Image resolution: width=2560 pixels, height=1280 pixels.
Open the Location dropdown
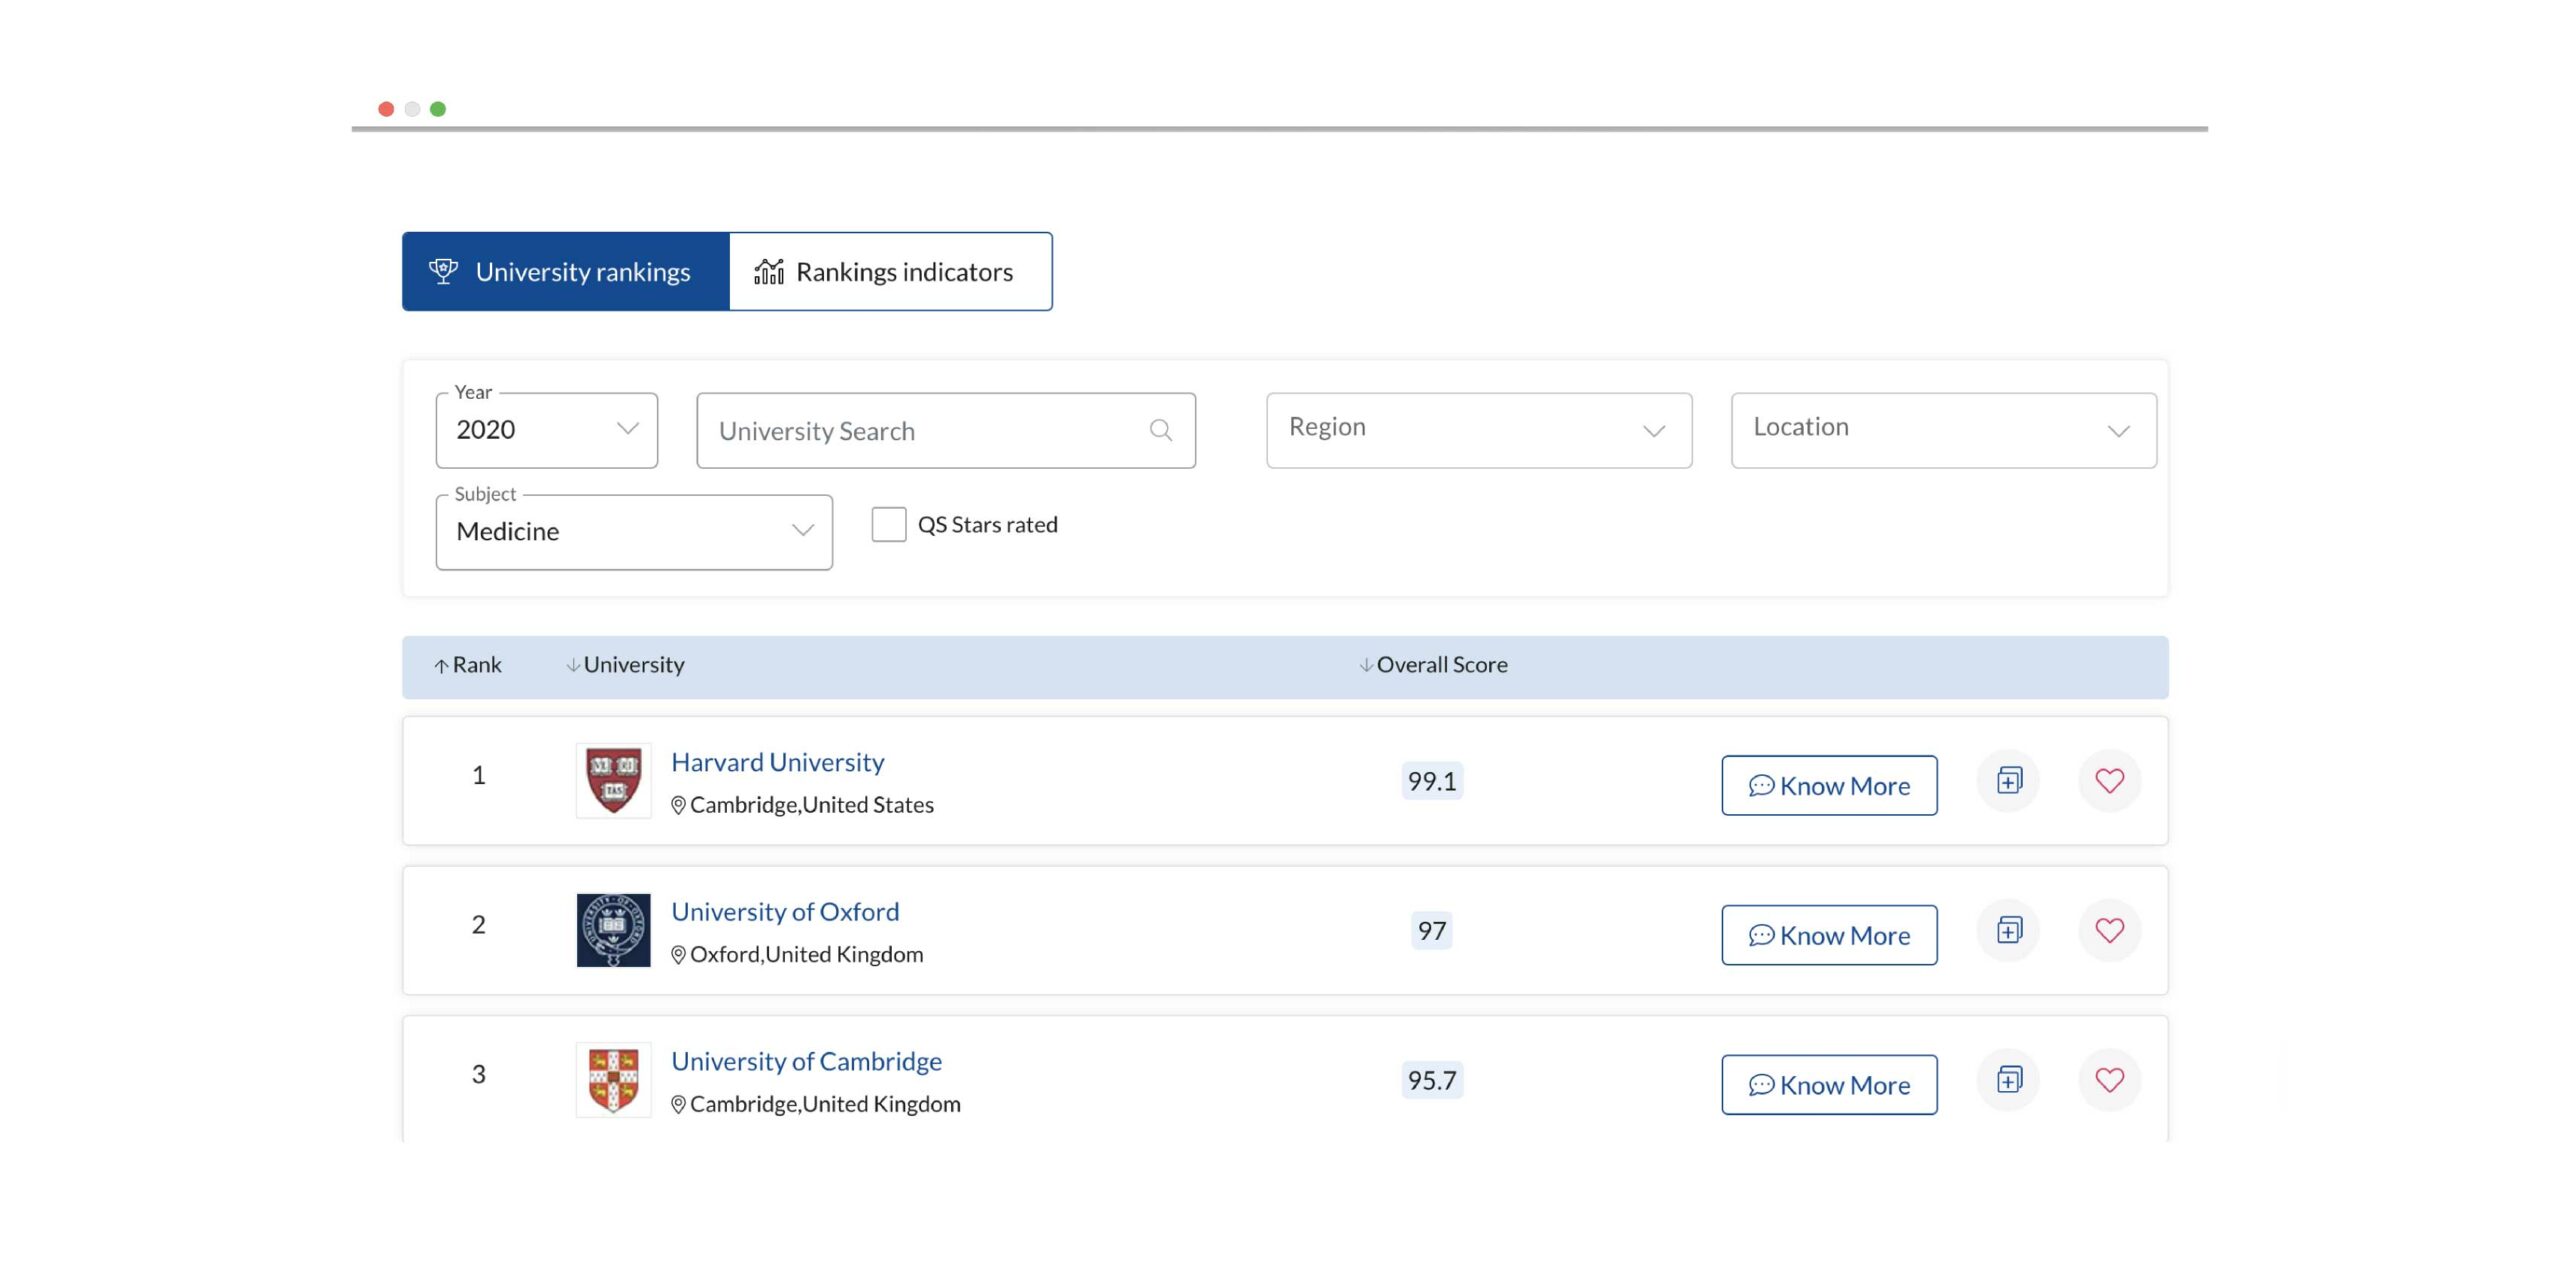click(1944, 430)
